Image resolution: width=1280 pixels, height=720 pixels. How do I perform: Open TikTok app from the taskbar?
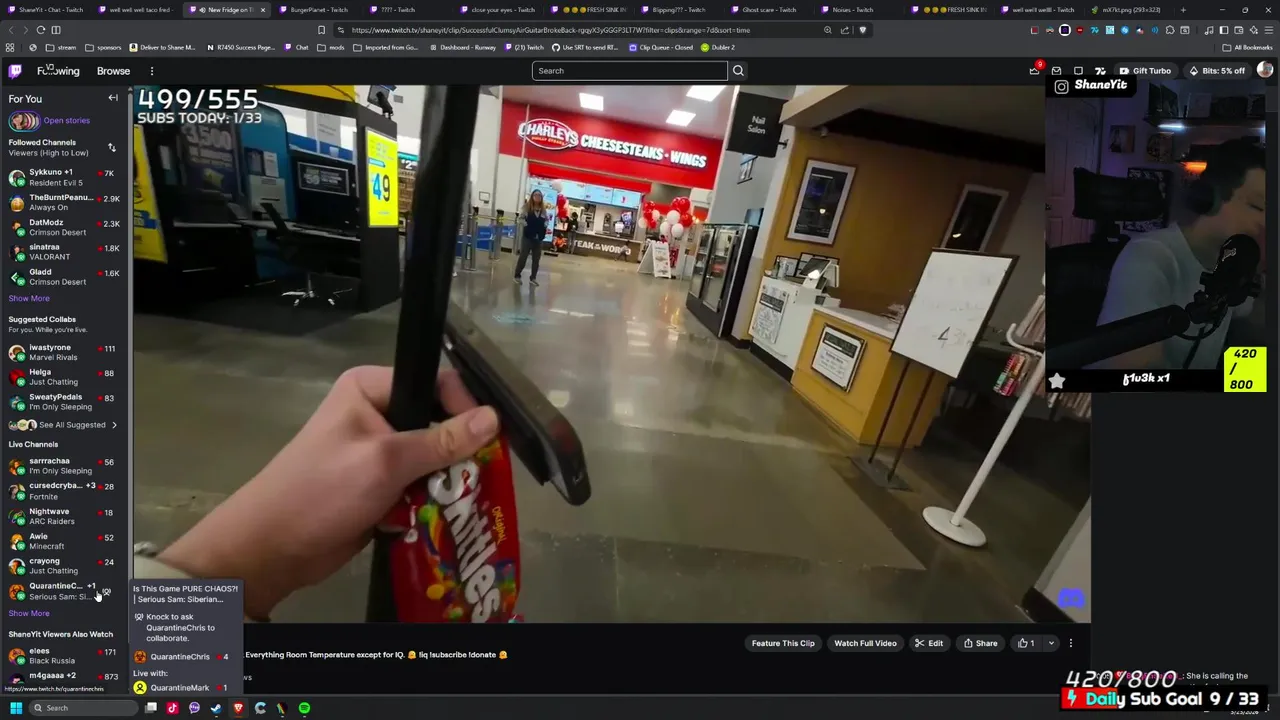pos(172,708)
